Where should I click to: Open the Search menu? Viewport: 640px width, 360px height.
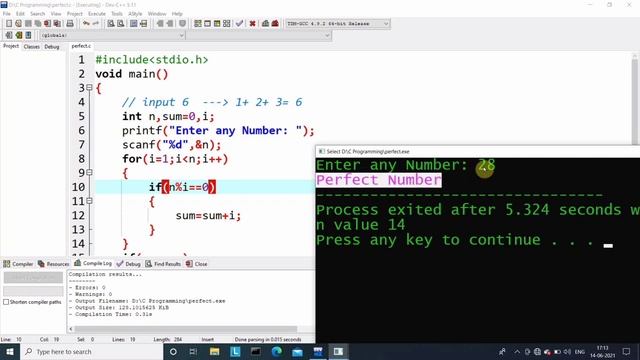[38, 13]
